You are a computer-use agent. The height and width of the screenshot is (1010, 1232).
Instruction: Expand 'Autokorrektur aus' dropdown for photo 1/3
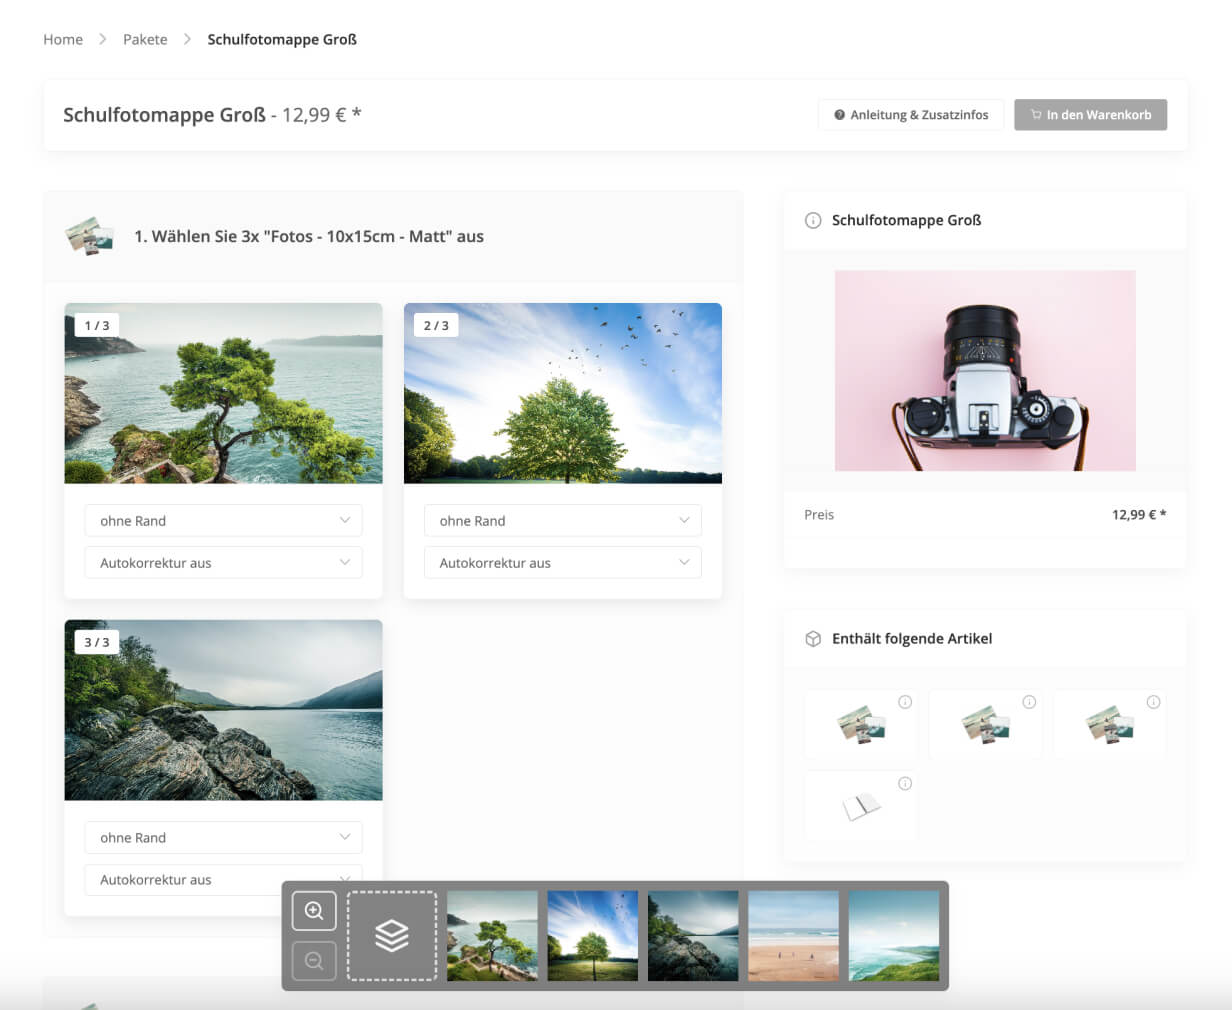[223, 563]
